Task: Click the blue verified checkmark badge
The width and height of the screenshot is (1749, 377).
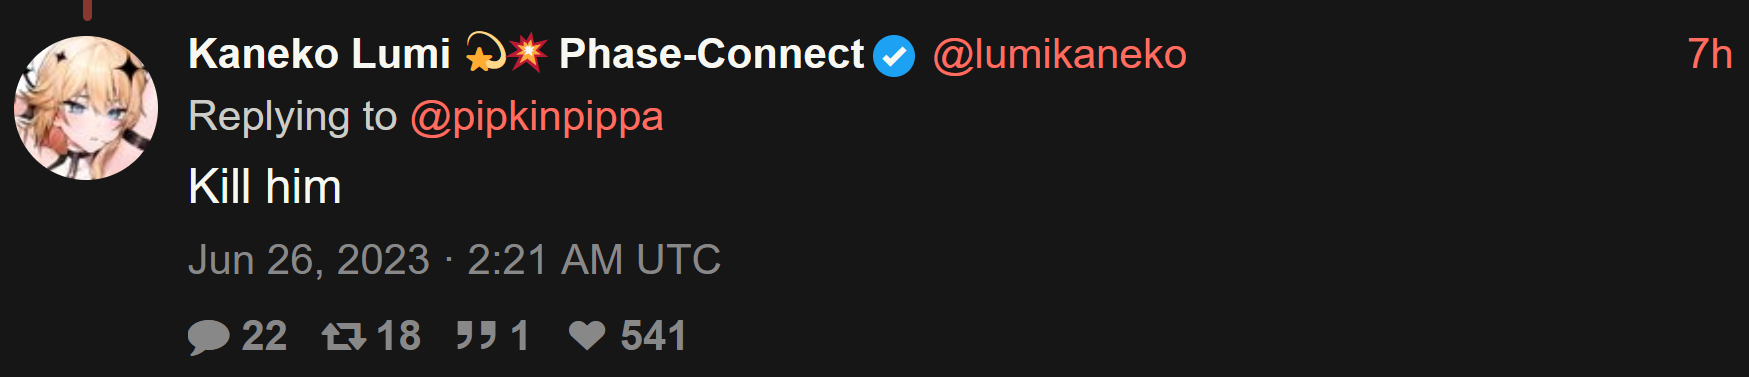Action: point(894,56)
